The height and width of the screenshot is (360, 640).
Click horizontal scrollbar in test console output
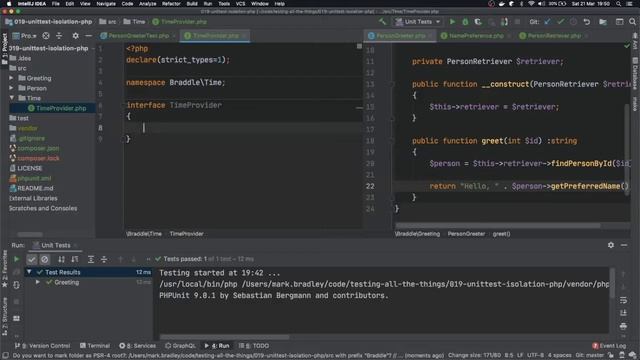(224, 337)
